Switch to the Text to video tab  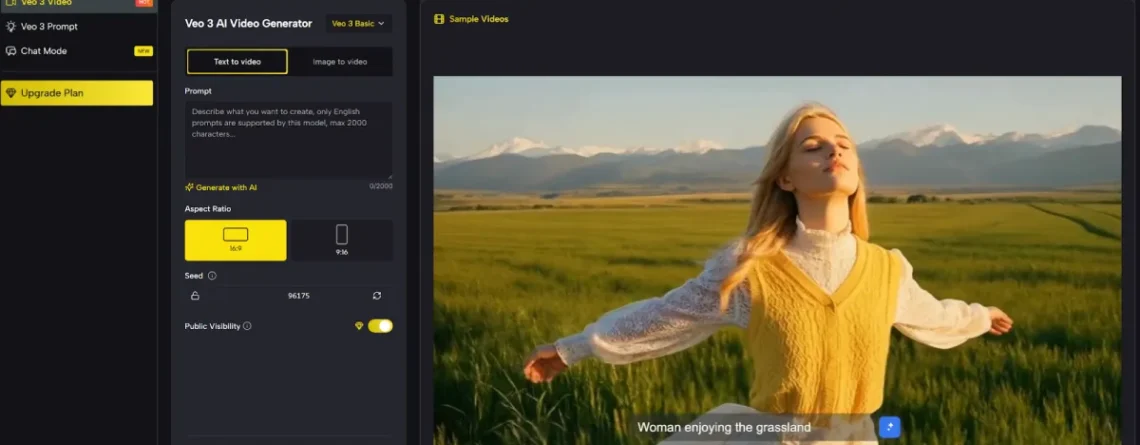237,62
